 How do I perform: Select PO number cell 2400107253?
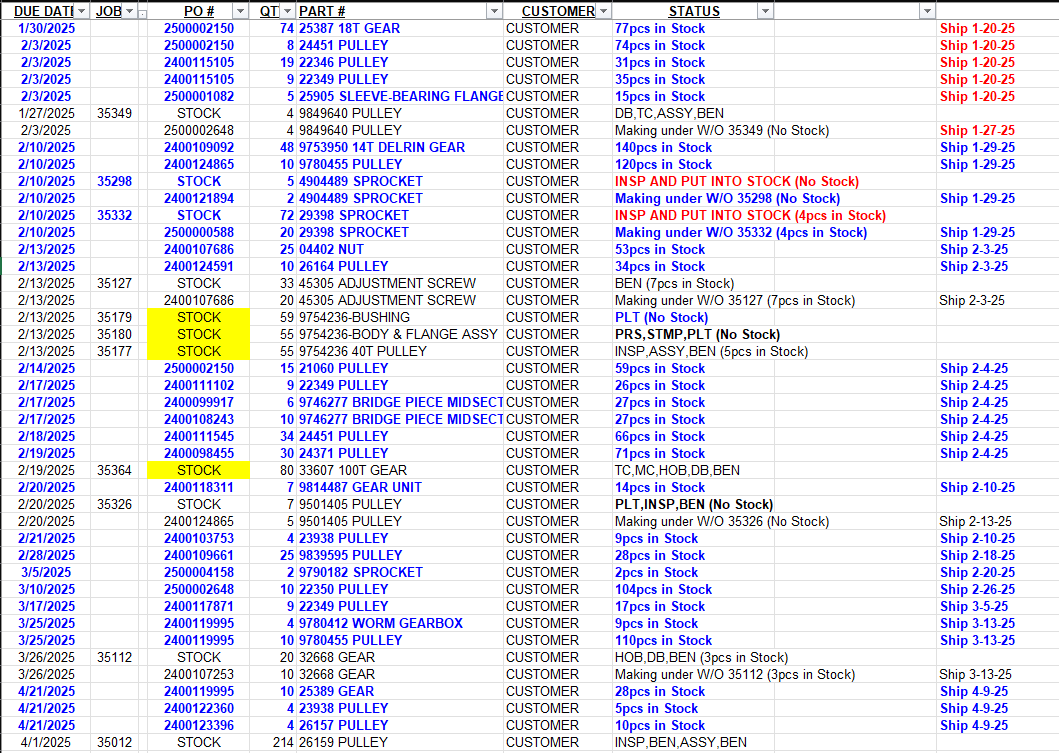pos(199,675)
